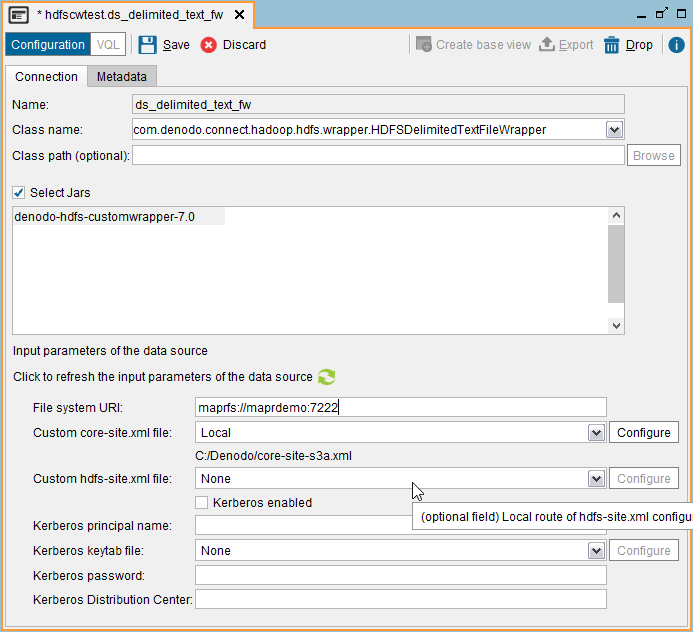Click Configure for hdfs-site.xml file
Image resolution: width=693 pixels, height=632 pixels.
[644, 479]
